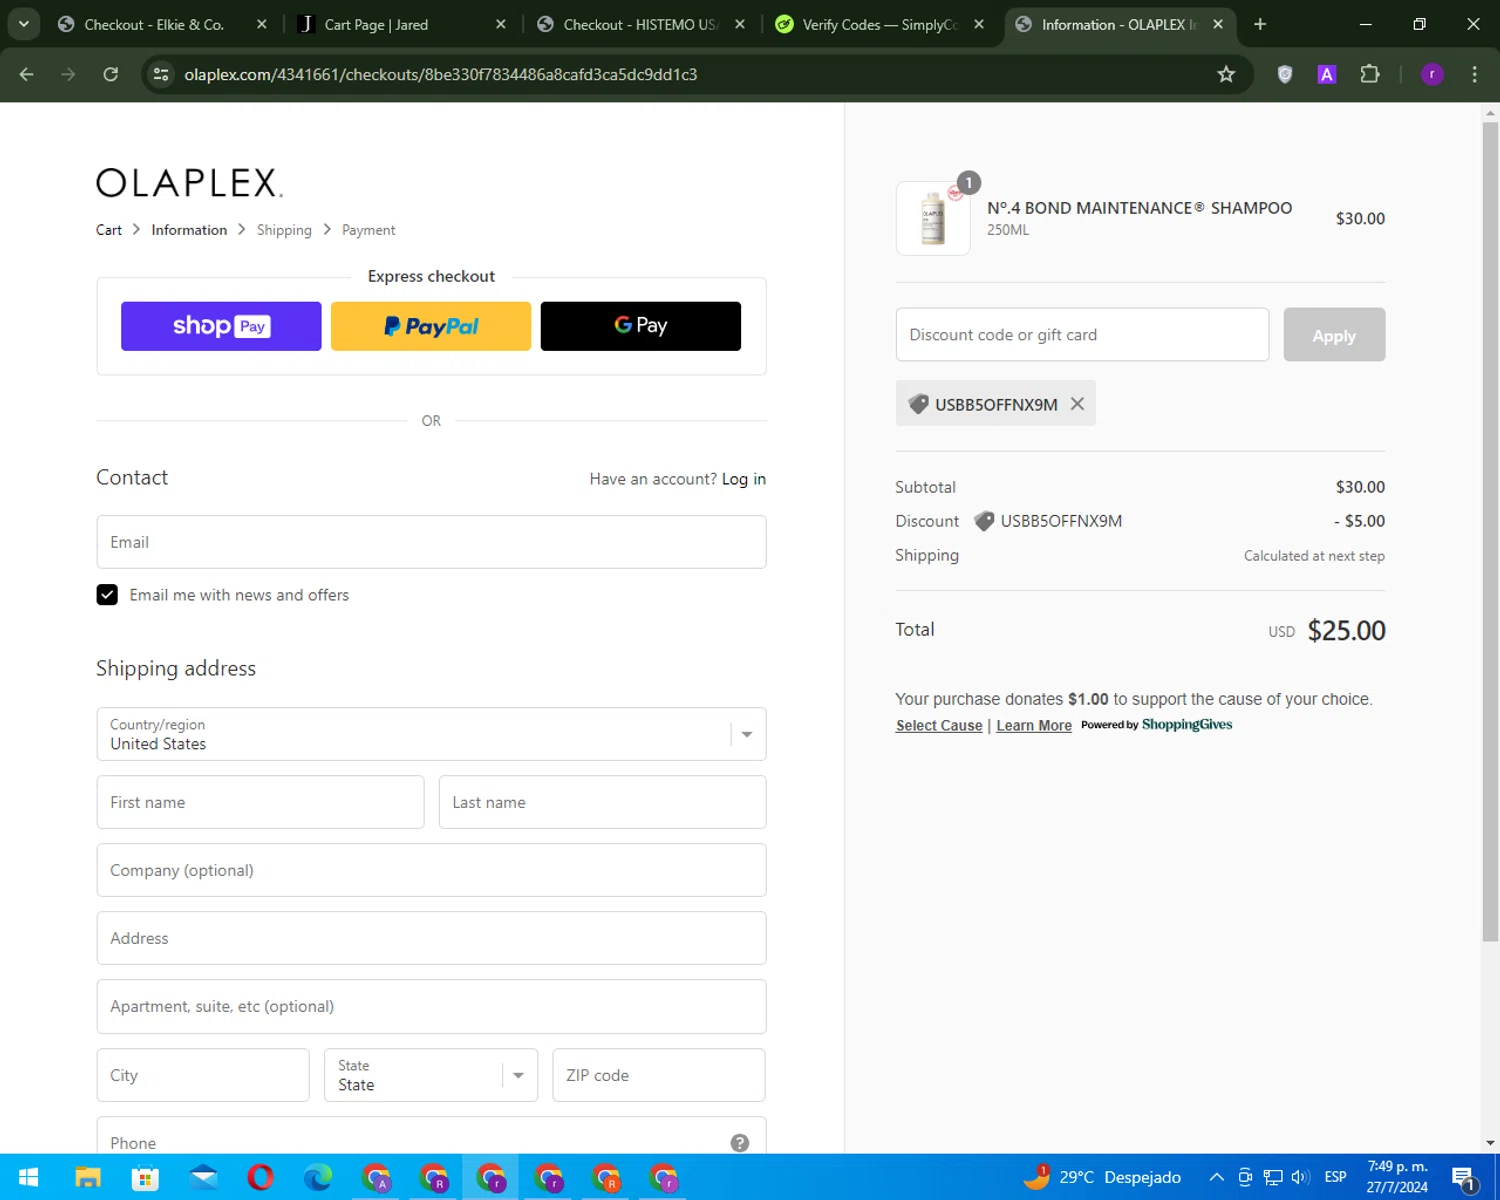The height and width of the screenshot is (1200, 1500).
Task: Pay with Shop Pay button
Action: pos(221,326)
